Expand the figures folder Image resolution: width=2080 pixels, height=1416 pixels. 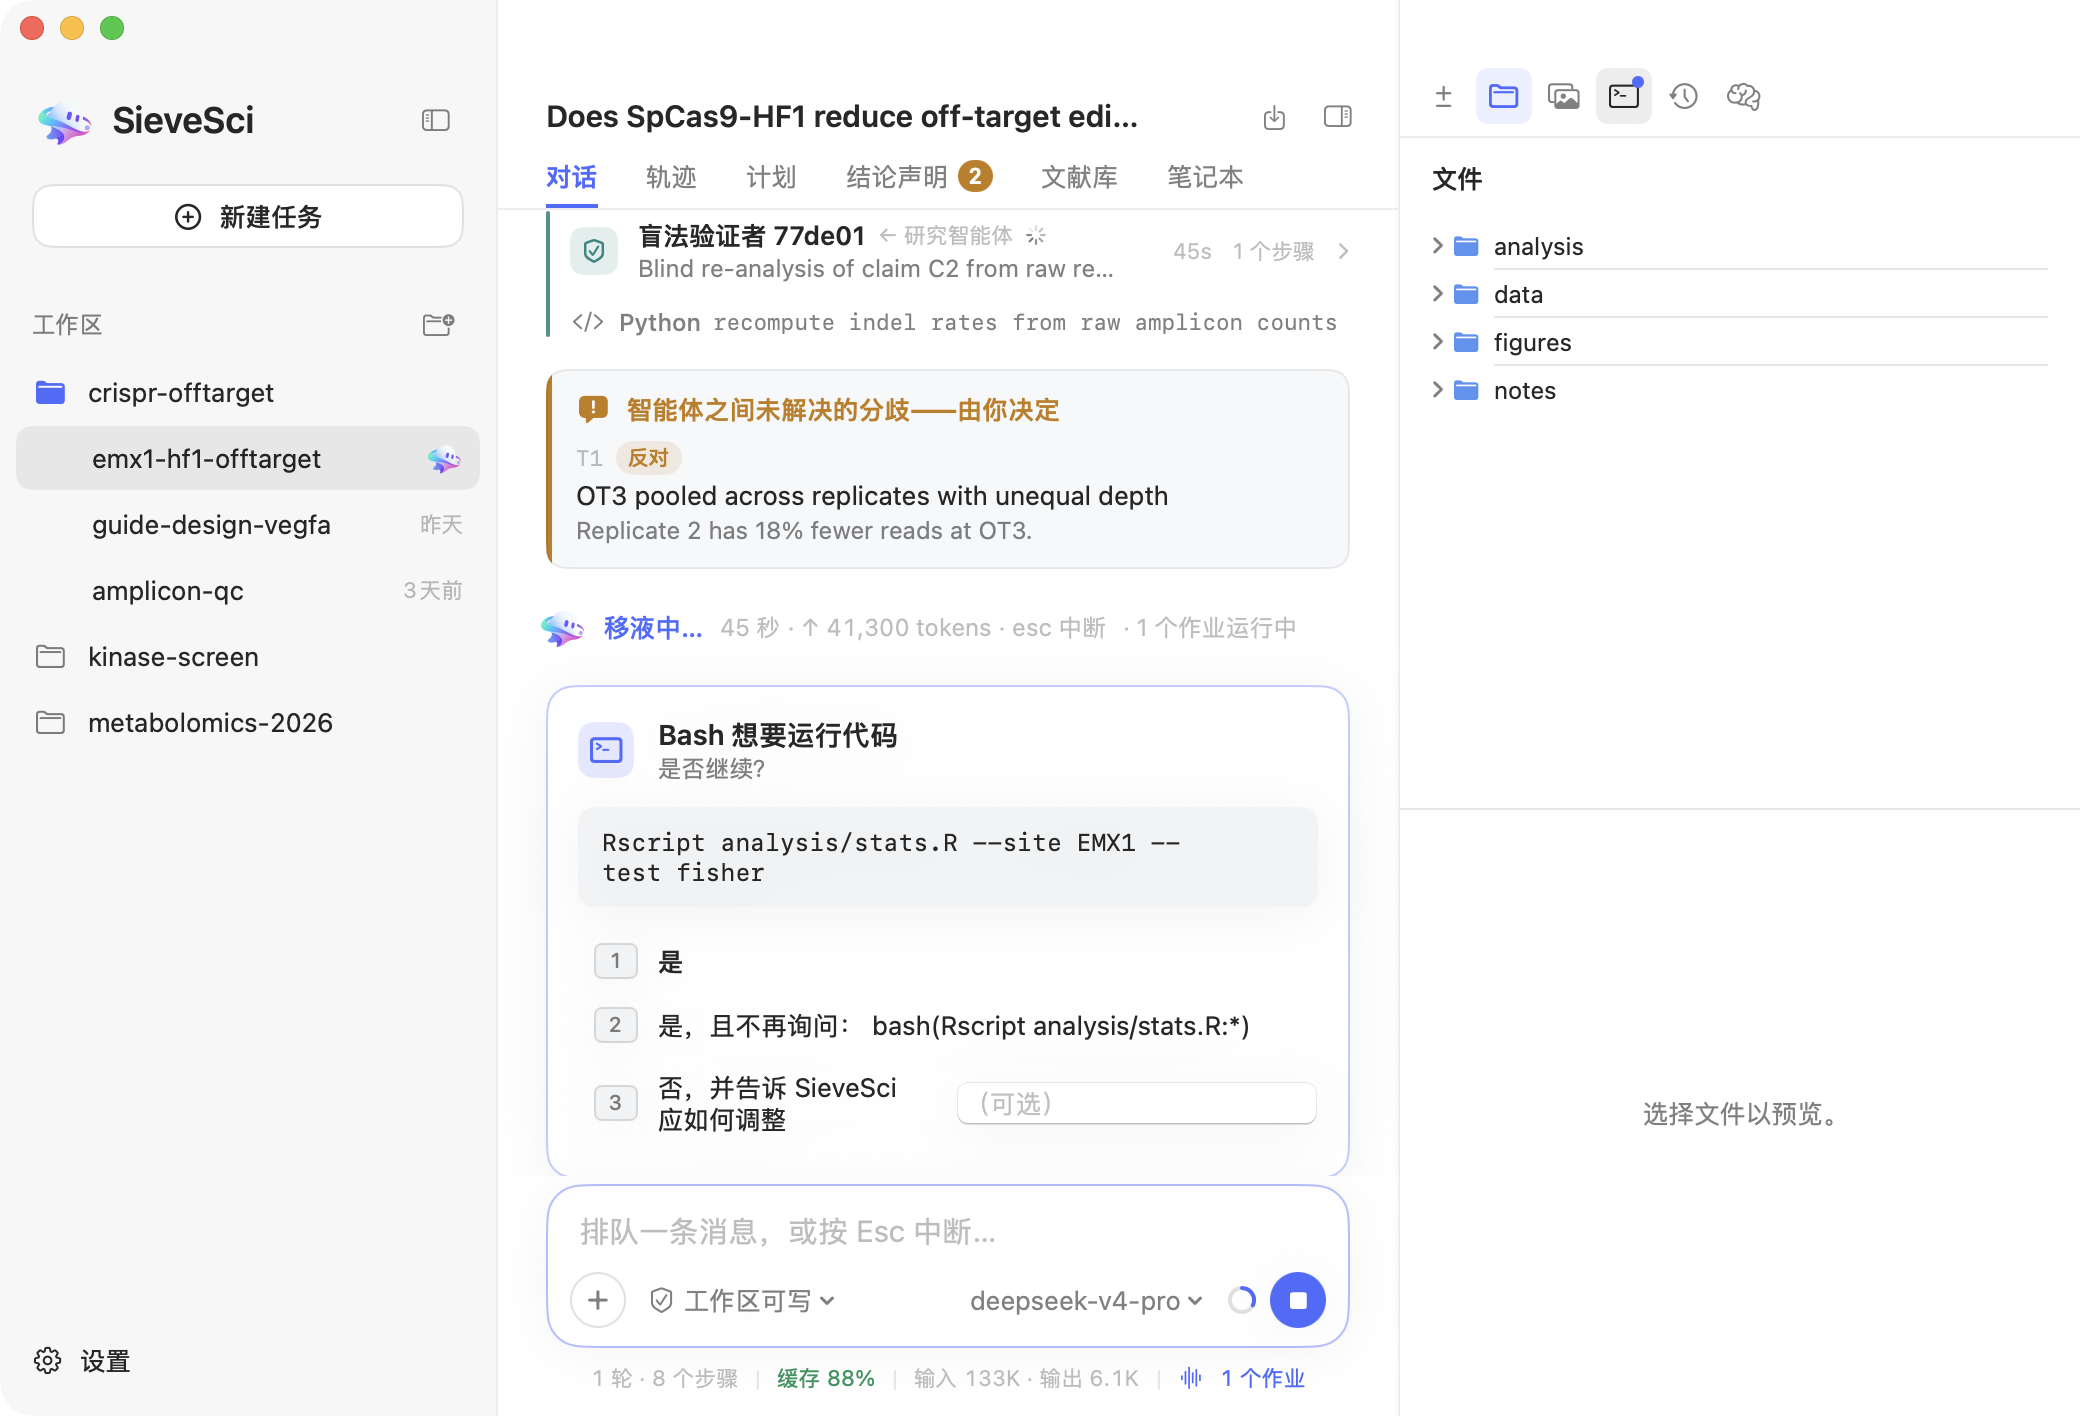[x=1438, y=342]
